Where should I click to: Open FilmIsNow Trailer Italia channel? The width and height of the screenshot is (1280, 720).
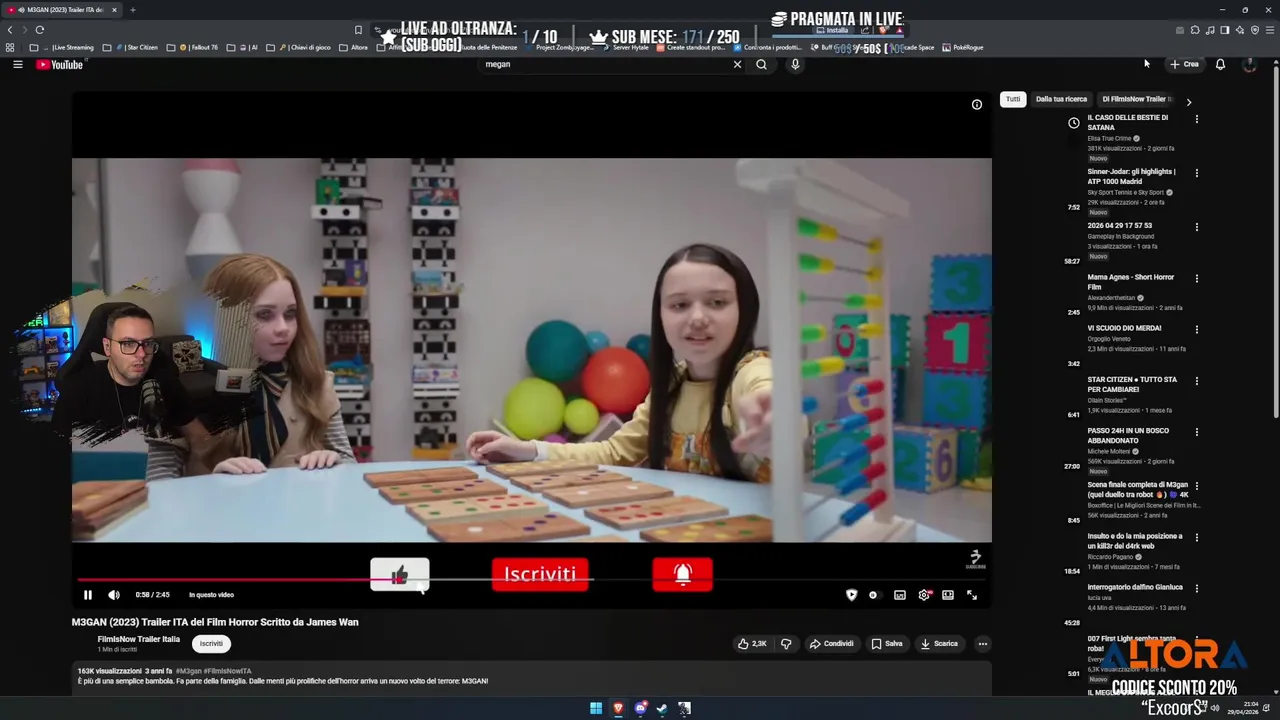point(138,639)
